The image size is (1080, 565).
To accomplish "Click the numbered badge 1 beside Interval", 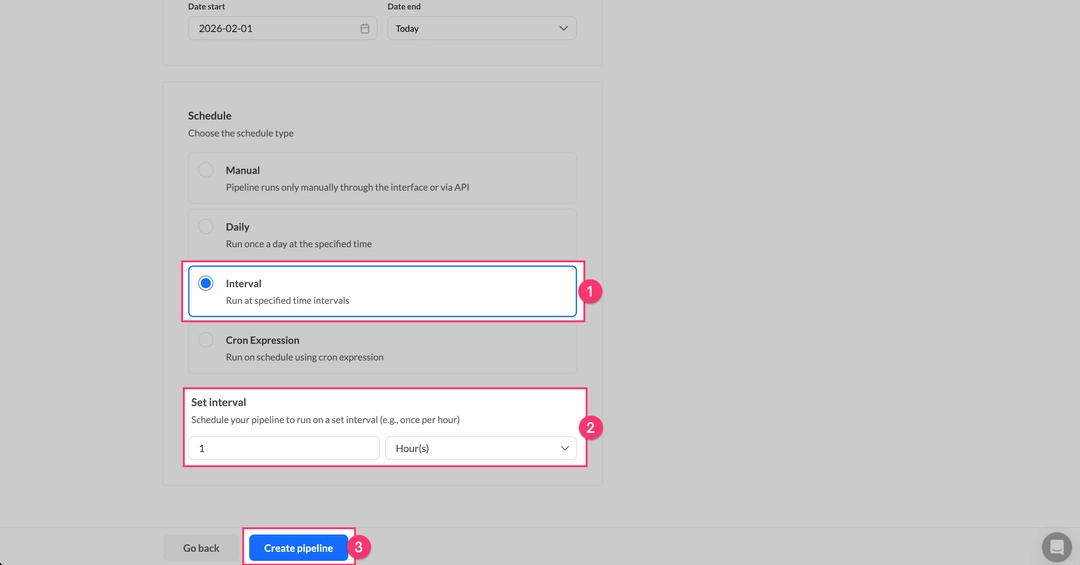I will coord(590,291).
